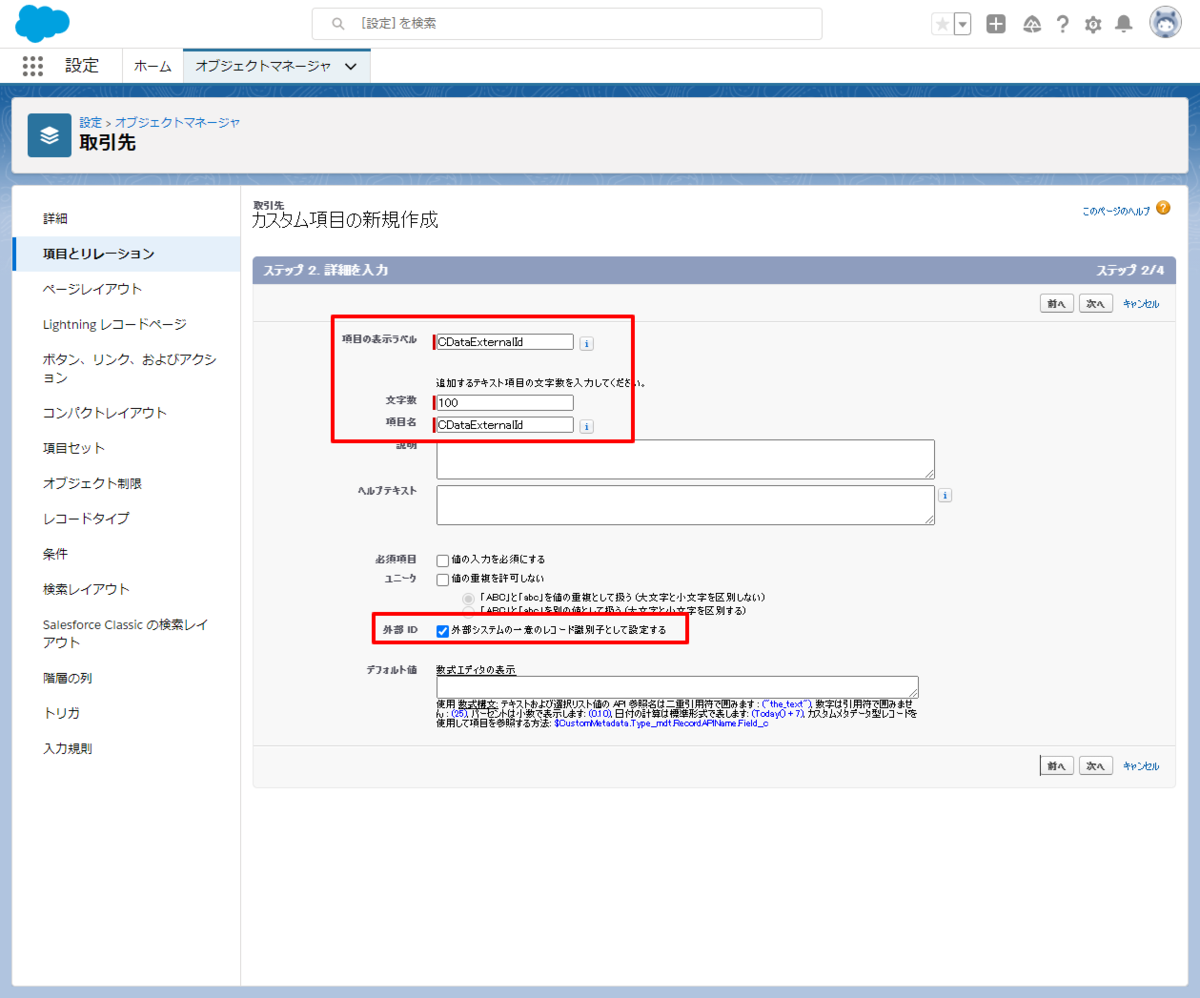
Task: Click the top 次へ button
Action: coord(1096,304)
